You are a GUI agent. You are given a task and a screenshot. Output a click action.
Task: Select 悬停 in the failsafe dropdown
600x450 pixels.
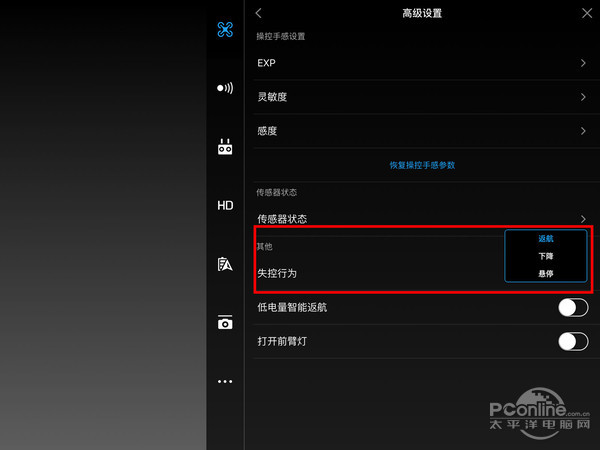(545, 273)
